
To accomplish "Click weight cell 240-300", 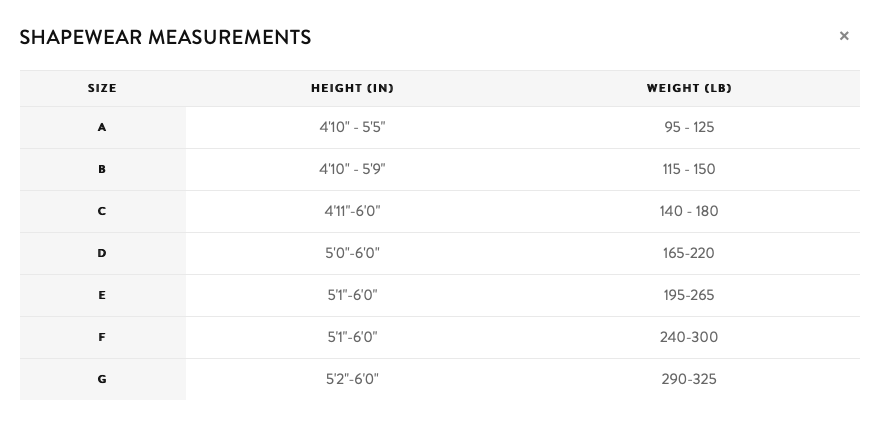I will coord(689,338).
